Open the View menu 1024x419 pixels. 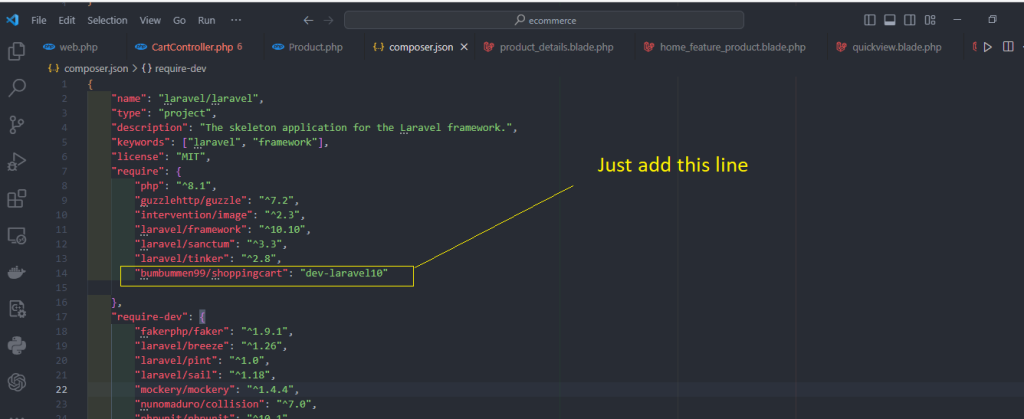coord(150,20)
